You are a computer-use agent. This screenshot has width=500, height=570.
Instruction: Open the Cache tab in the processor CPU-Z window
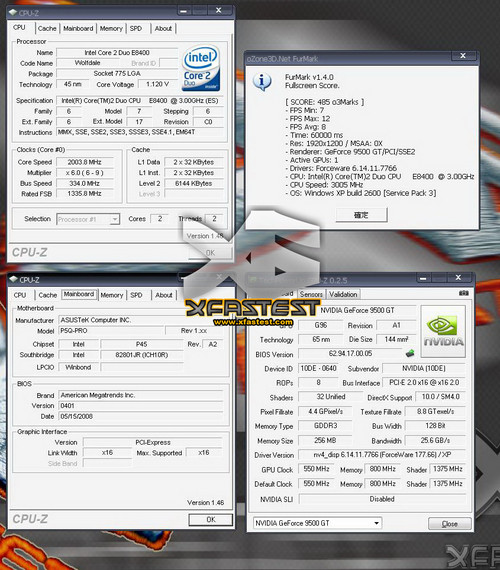pyautogui.click(x=47, y=28)
